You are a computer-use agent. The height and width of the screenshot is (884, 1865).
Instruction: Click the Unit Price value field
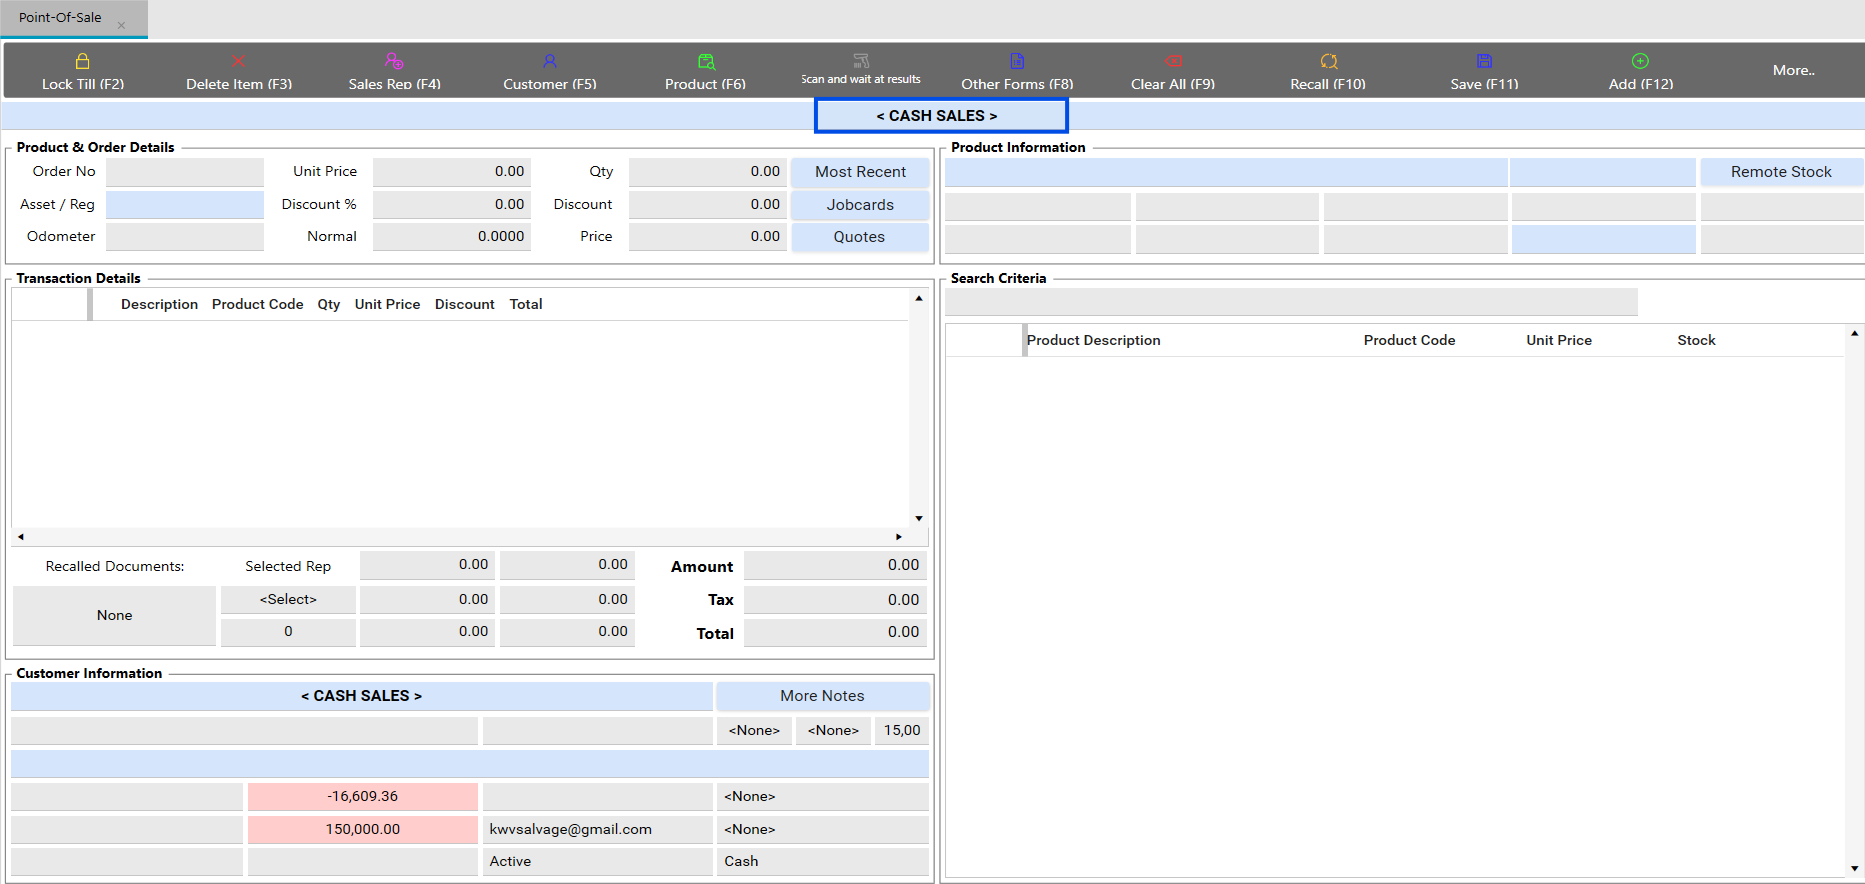[x=451, y=172]
